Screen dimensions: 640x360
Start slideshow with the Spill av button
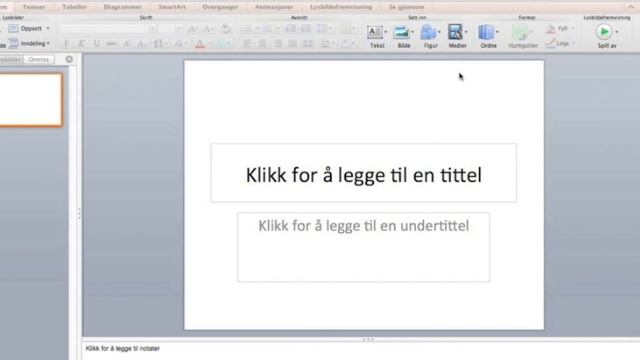(x=604, y=32)
